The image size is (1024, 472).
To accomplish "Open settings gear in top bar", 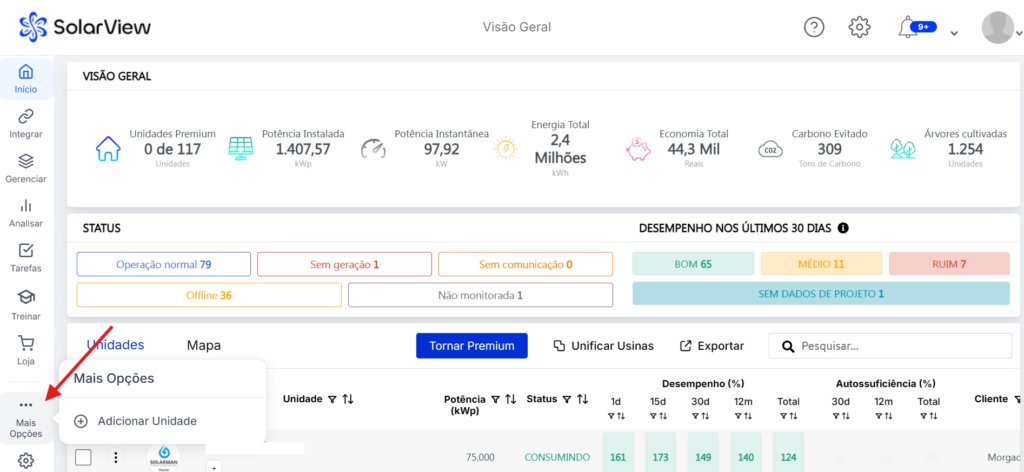I will [x=859, y=27].
